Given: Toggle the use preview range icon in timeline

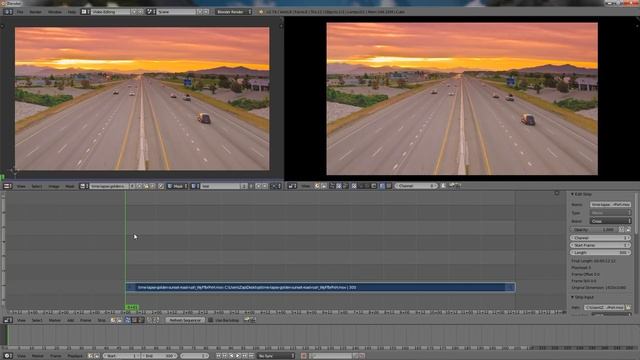Looking at the screenshot, I should point(91,356).
